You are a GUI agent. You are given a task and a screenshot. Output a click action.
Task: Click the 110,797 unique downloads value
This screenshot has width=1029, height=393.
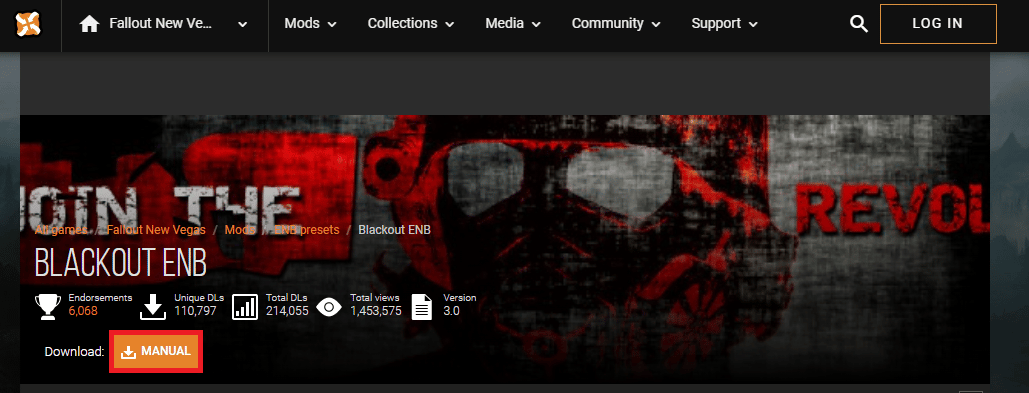tap(196, 311)
